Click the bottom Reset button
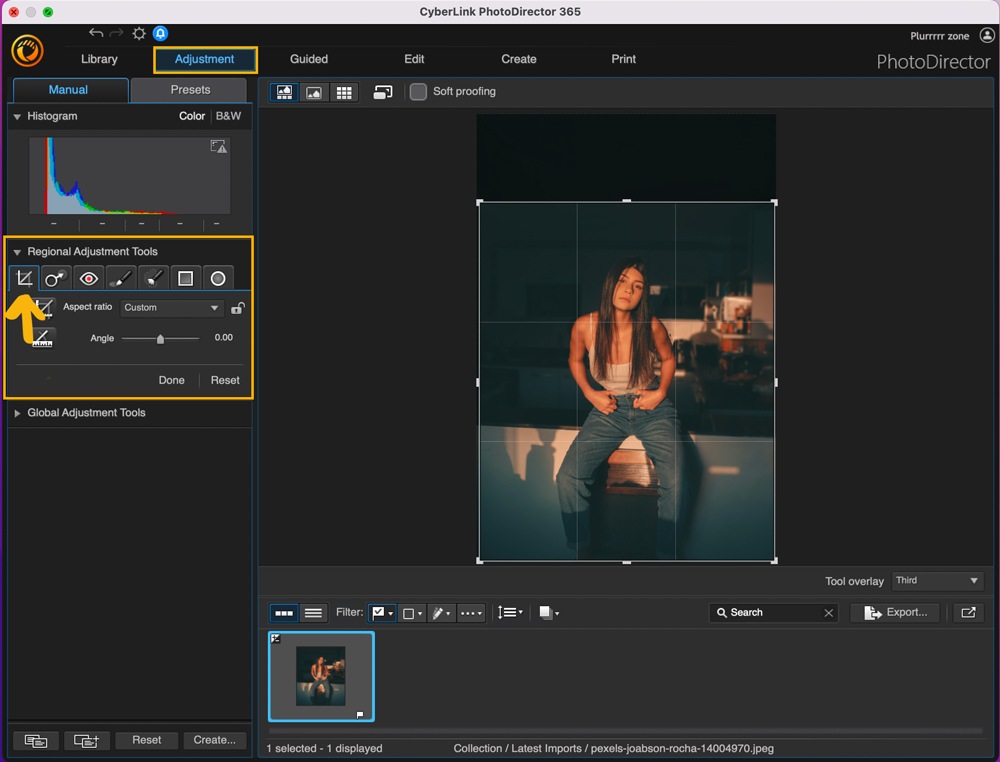This screenshot has height=762, width=1000. click(x=147, y=740)
